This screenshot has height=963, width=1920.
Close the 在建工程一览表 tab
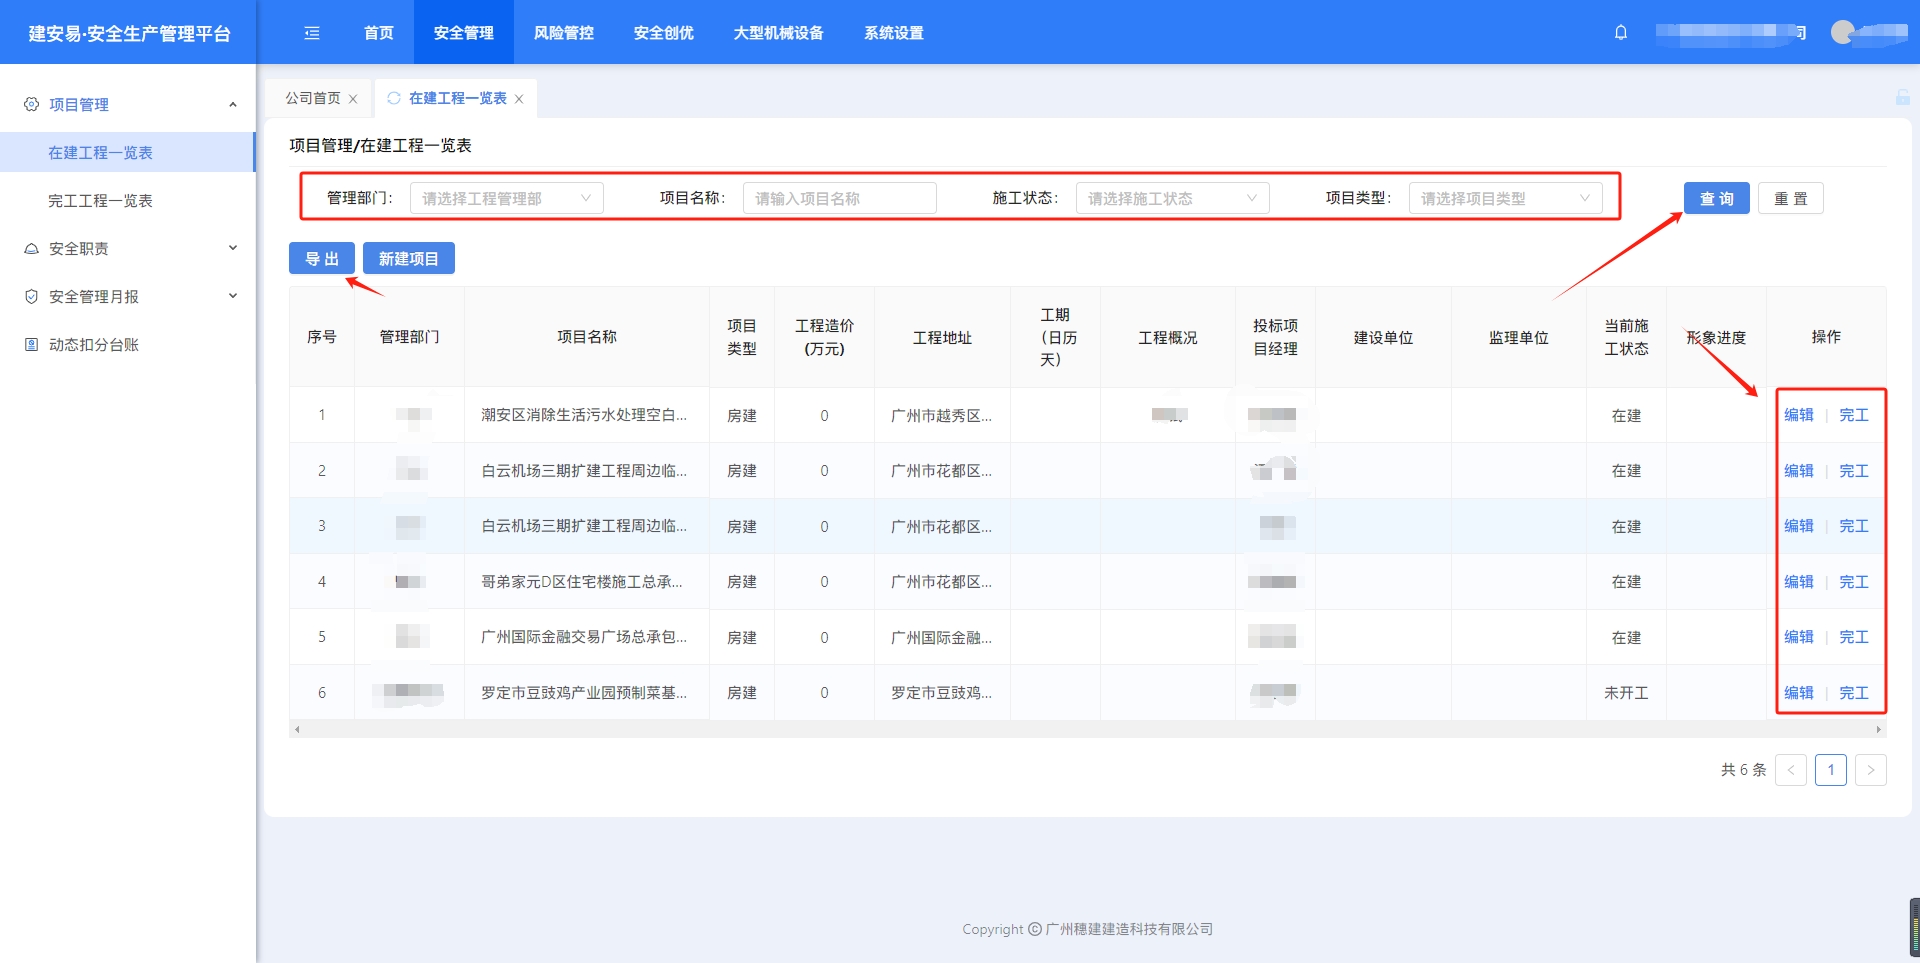pos(519,99)
